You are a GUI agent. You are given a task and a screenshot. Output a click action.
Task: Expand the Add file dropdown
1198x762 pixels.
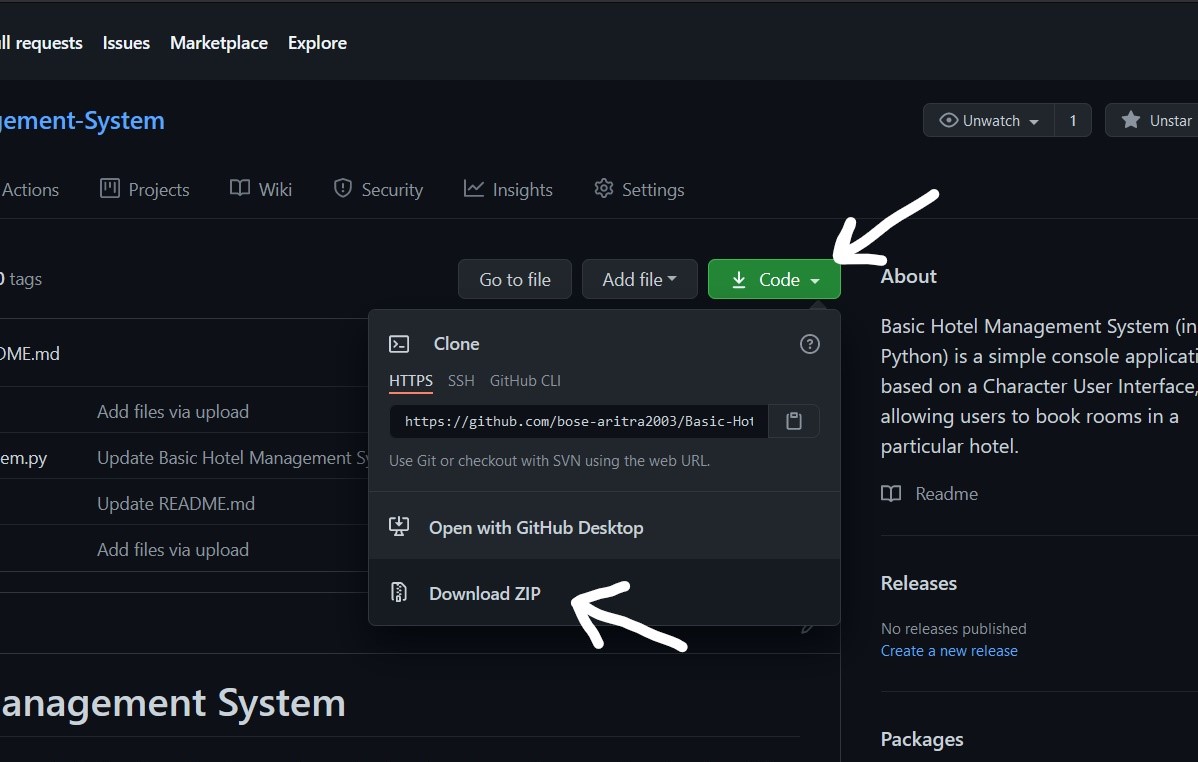coord(639,279)
